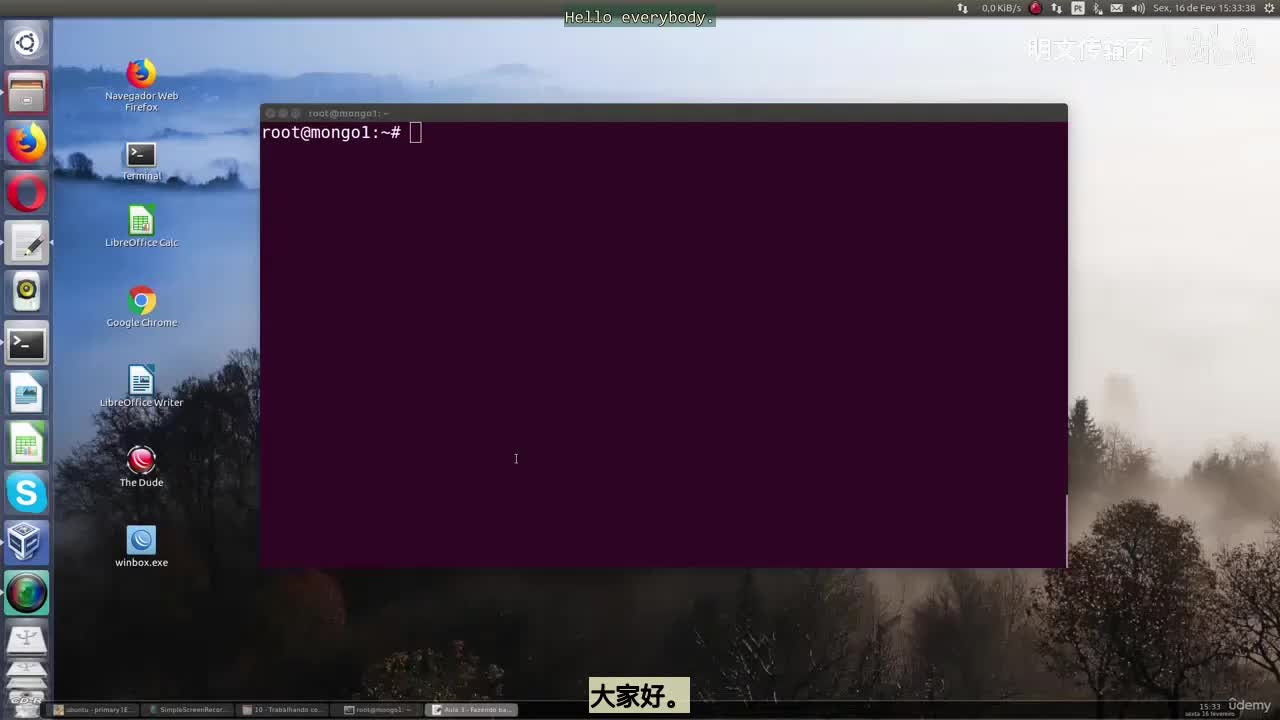
Task: Click the terminal prompt root@mongo1:~#
Action: point(331,133)
